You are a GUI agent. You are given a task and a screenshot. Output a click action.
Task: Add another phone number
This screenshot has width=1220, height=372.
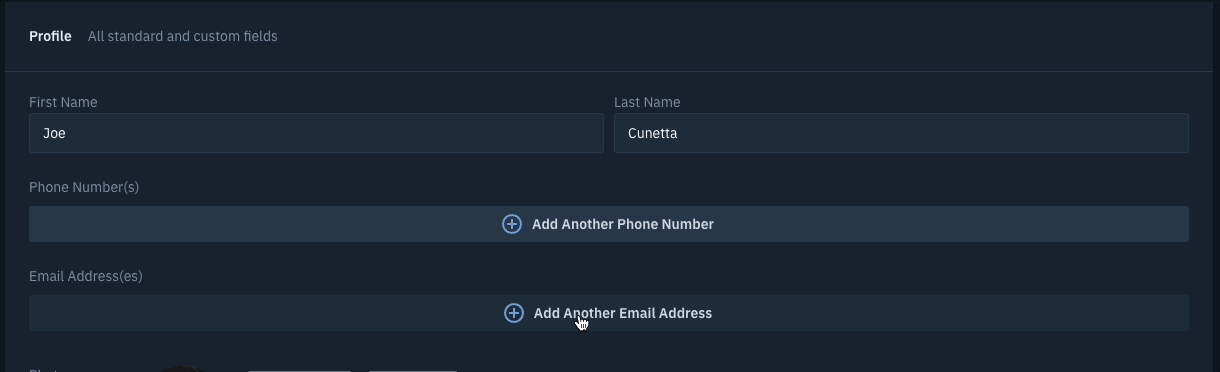(608, 224)
